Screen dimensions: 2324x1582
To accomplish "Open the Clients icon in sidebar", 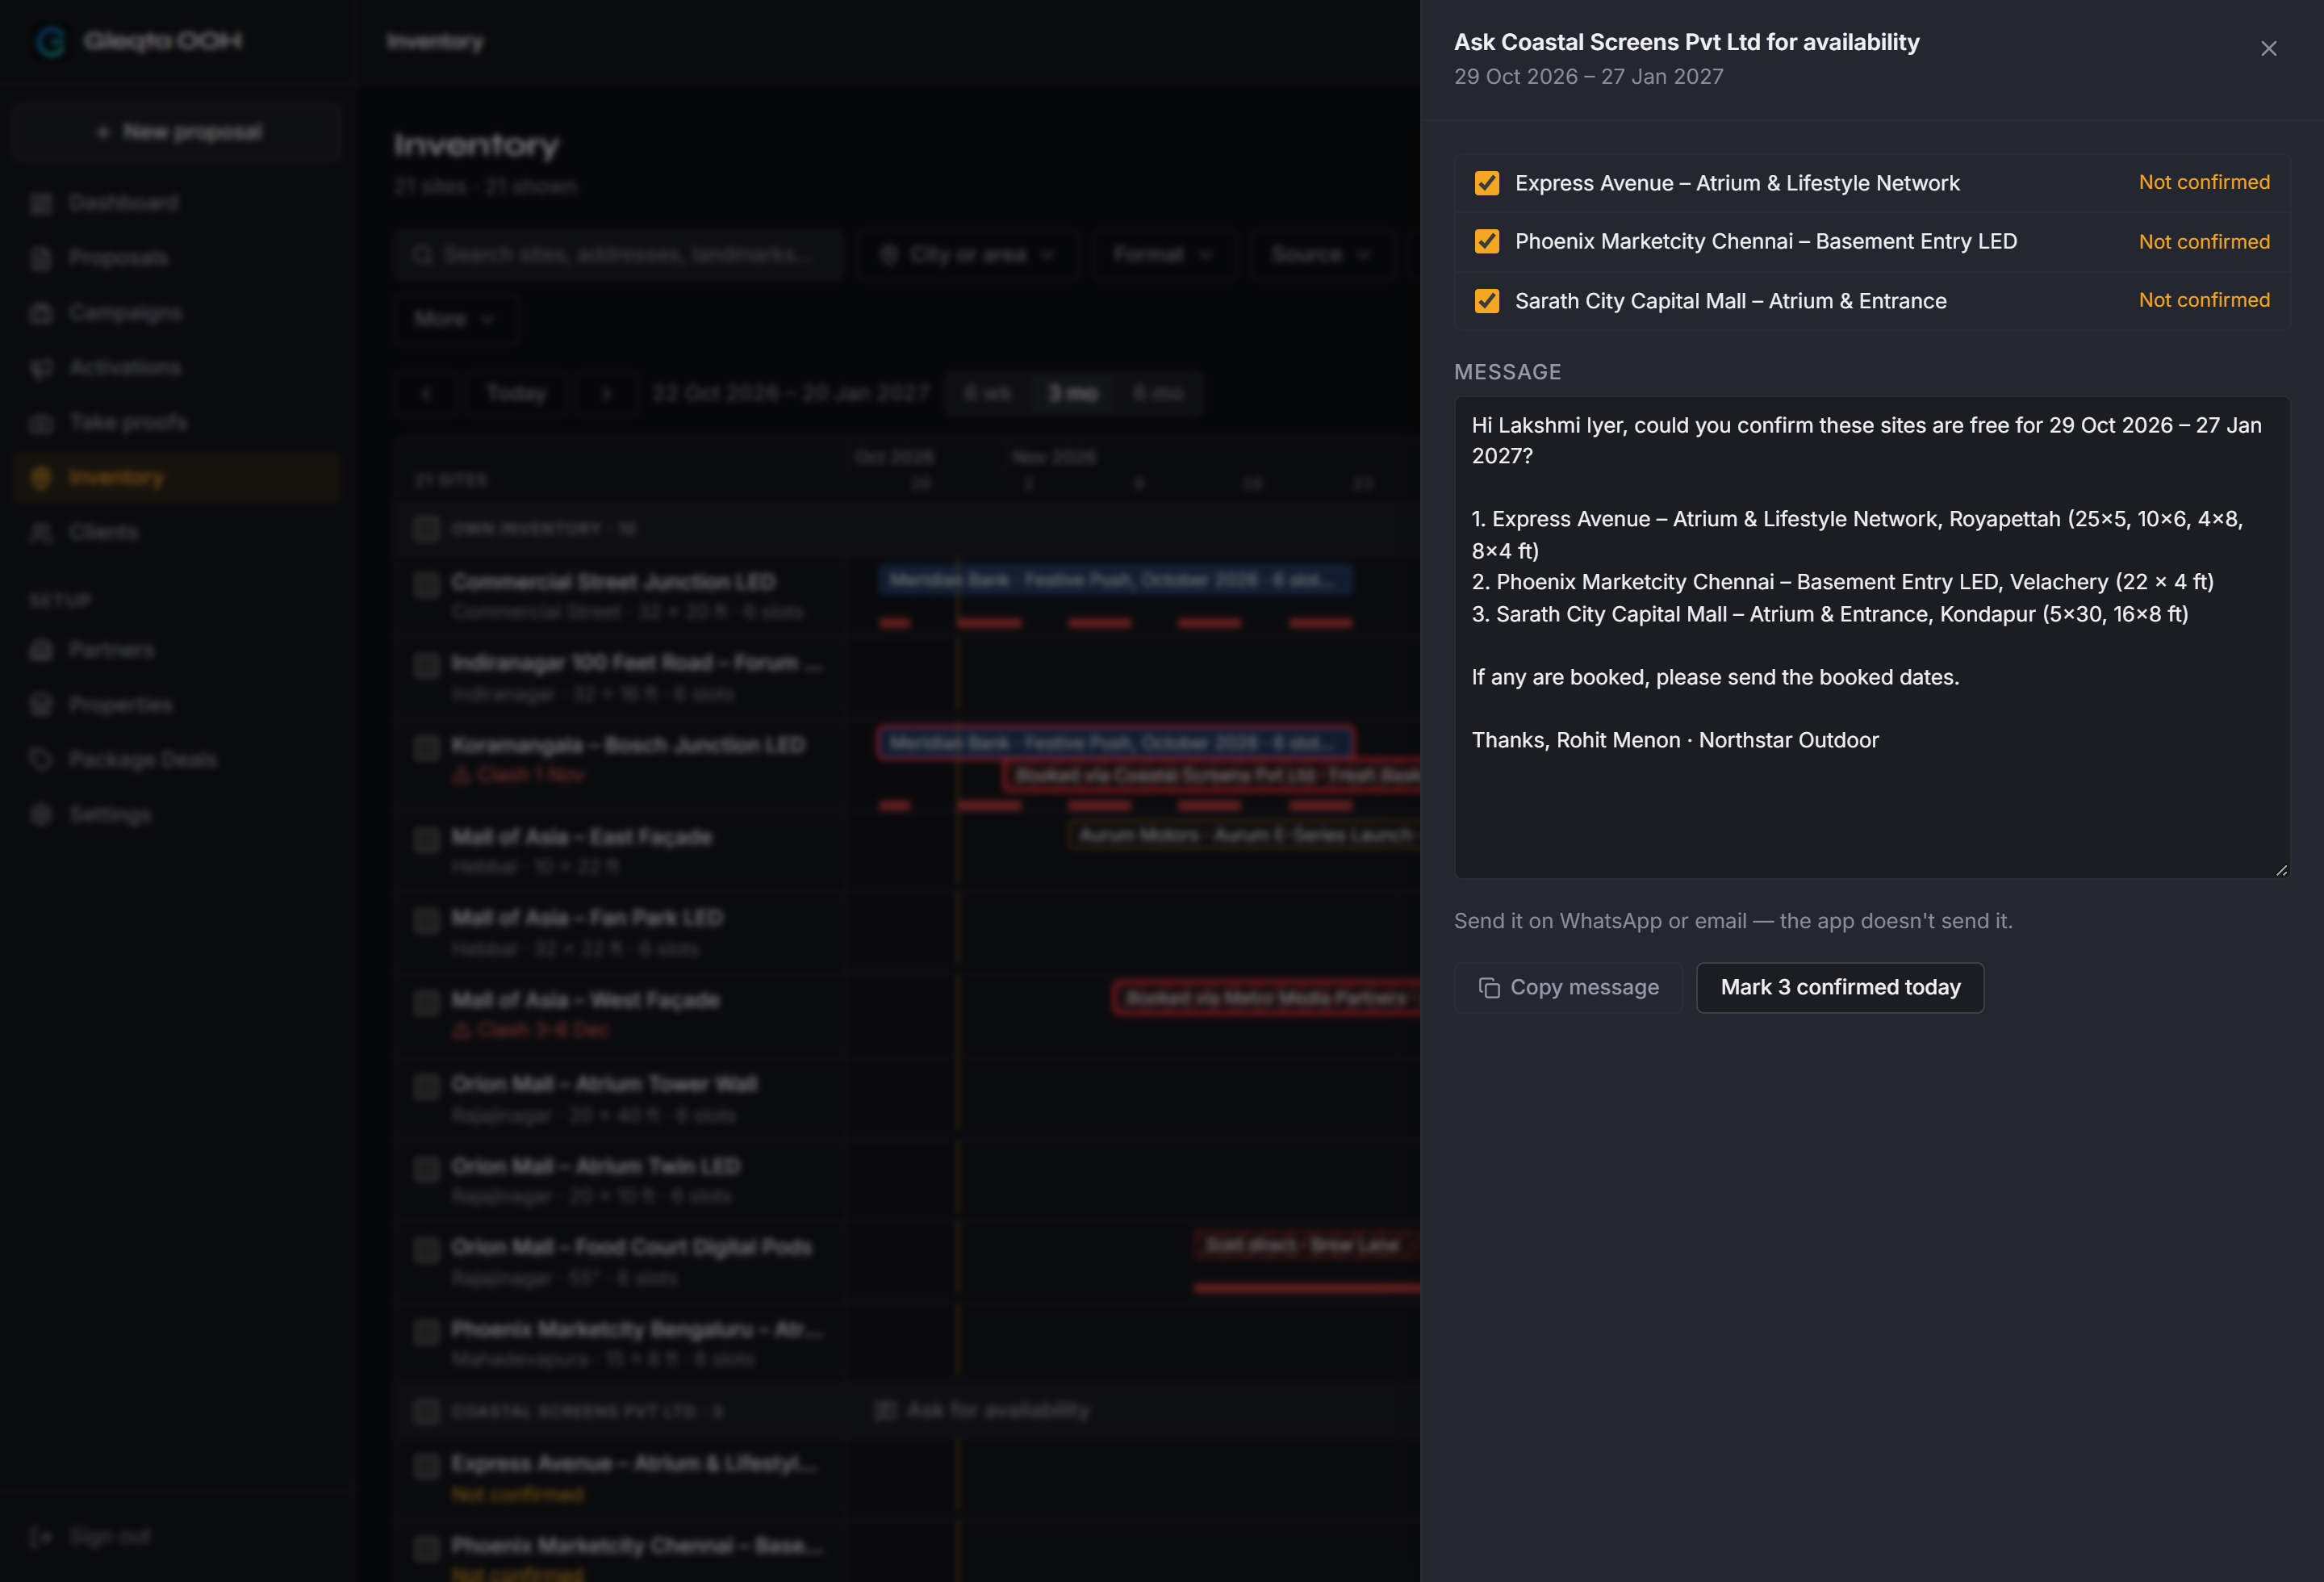I will point(41,532).
